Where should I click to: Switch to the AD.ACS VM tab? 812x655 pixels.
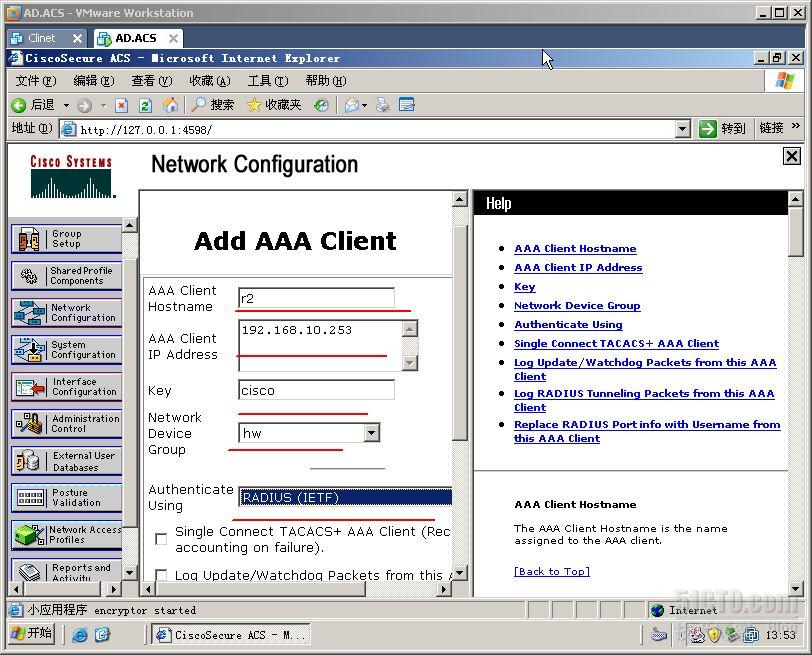(x=138, y=38)
